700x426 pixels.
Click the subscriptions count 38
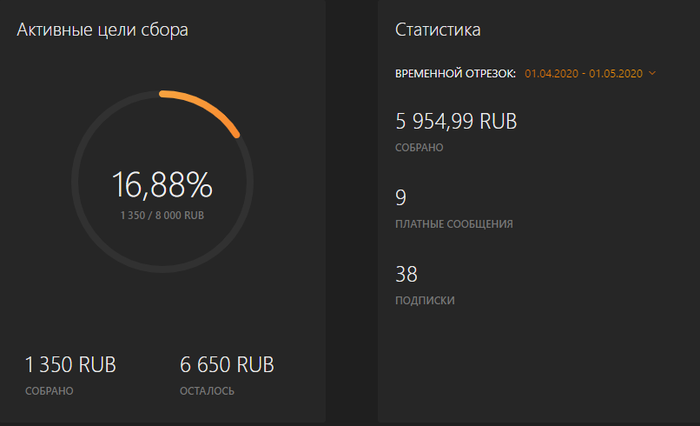(406, 273)
